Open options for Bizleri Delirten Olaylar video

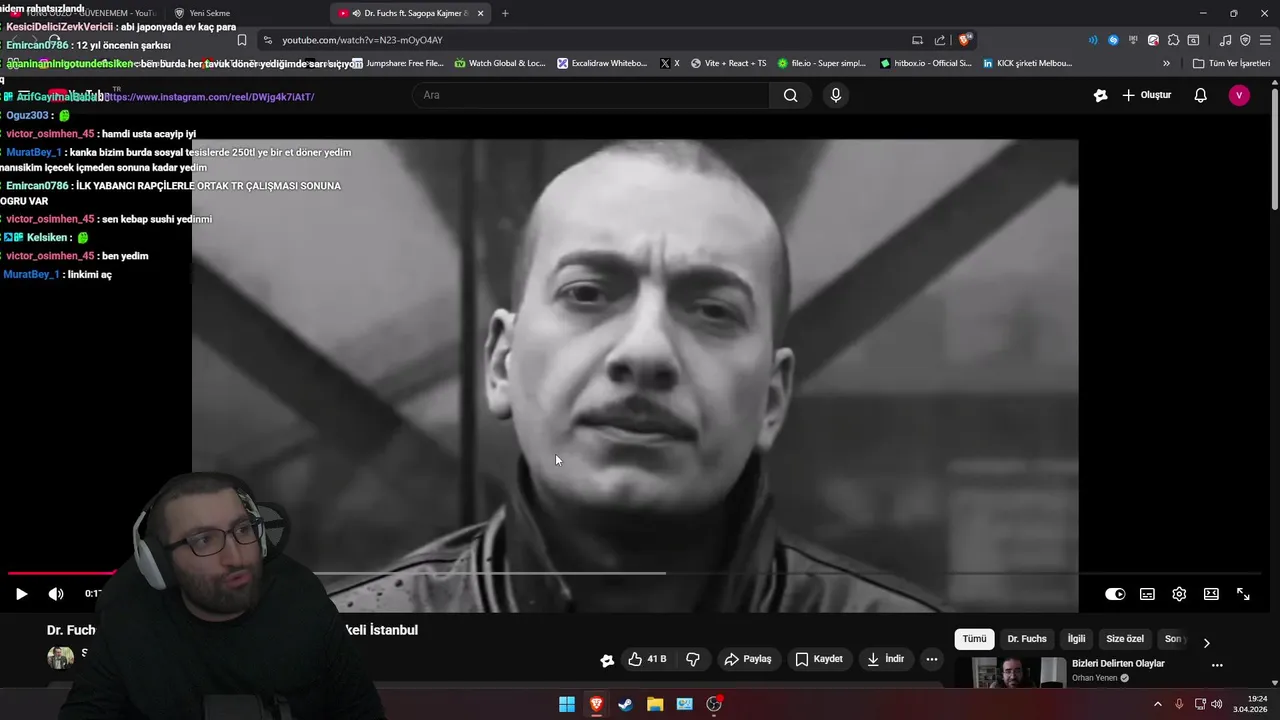(1217, 665)
